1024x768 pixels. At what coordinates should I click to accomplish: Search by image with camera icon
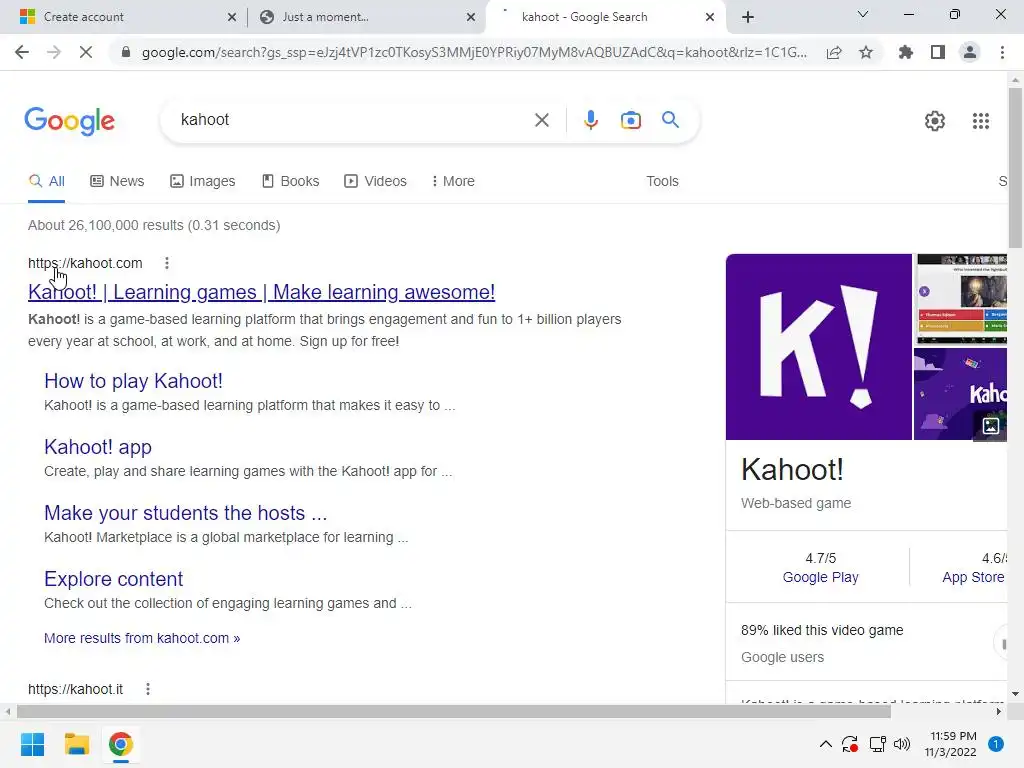point(631,120)
